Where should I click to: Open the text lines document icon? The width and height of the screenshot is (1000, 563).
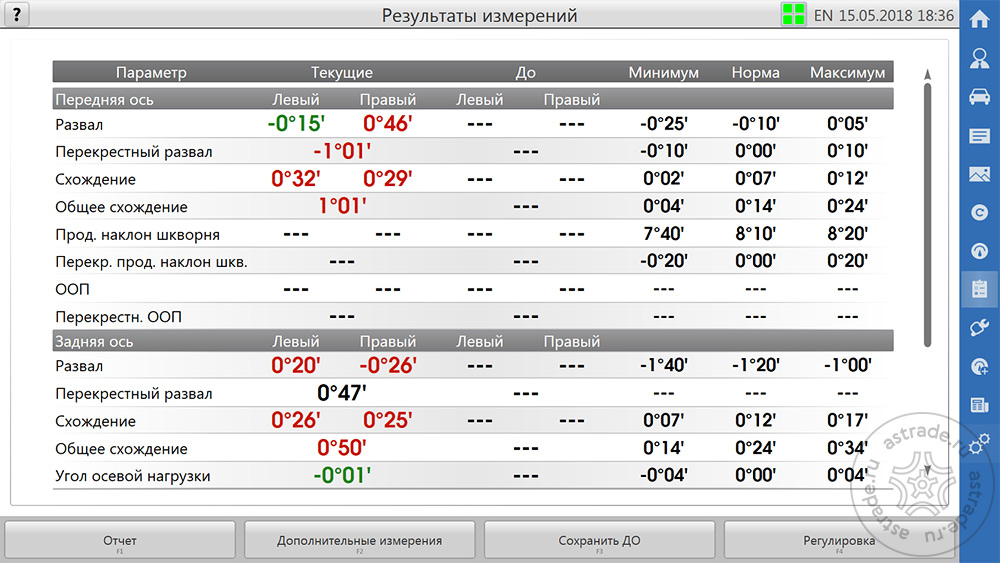(980, 136)
